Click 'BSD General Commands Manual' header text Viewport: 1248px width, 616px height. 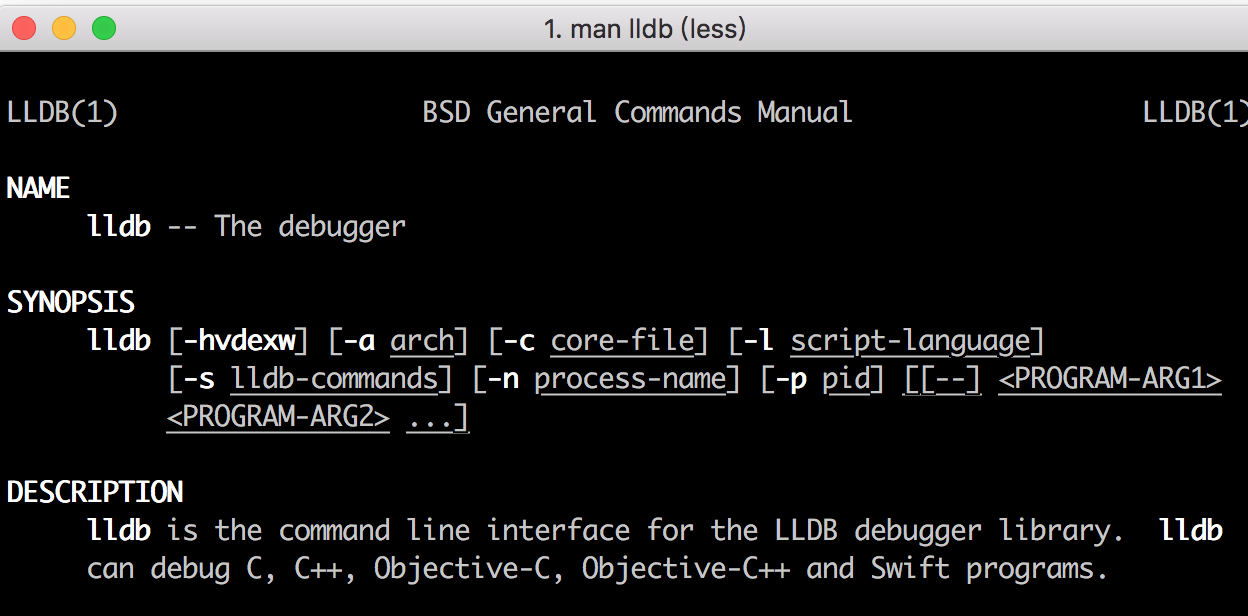638,111
